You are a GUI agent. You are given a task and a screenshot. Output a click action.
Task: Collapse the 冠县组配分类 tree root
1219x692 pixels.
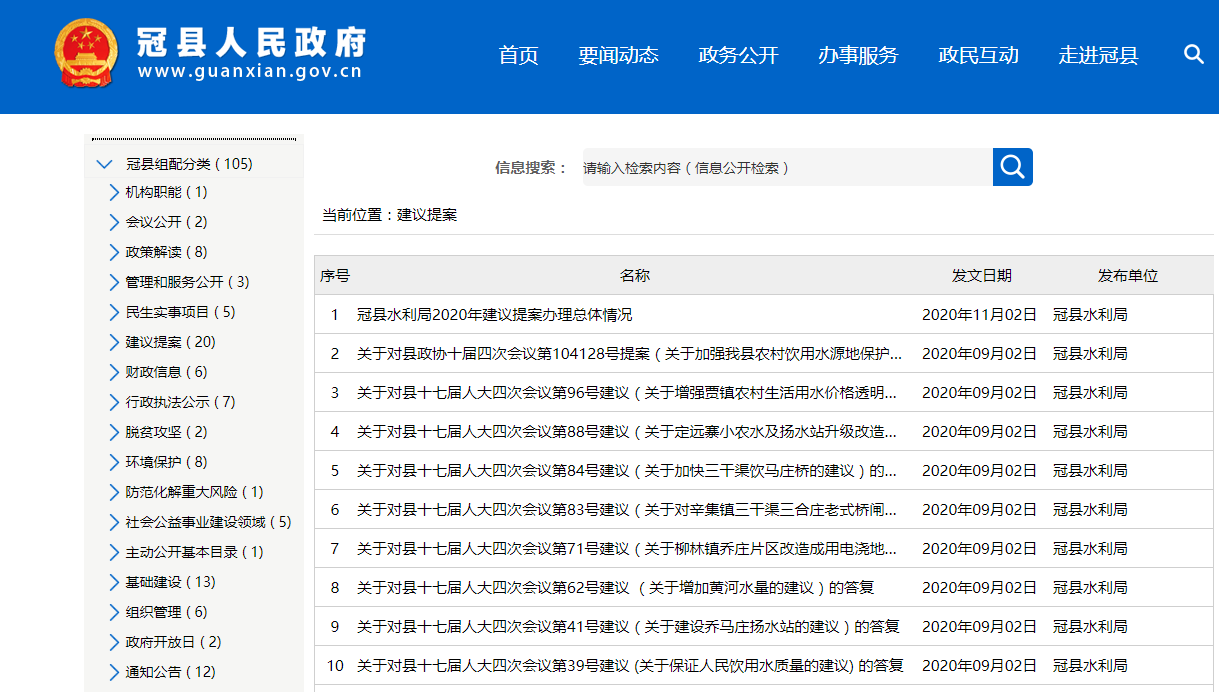104,164
